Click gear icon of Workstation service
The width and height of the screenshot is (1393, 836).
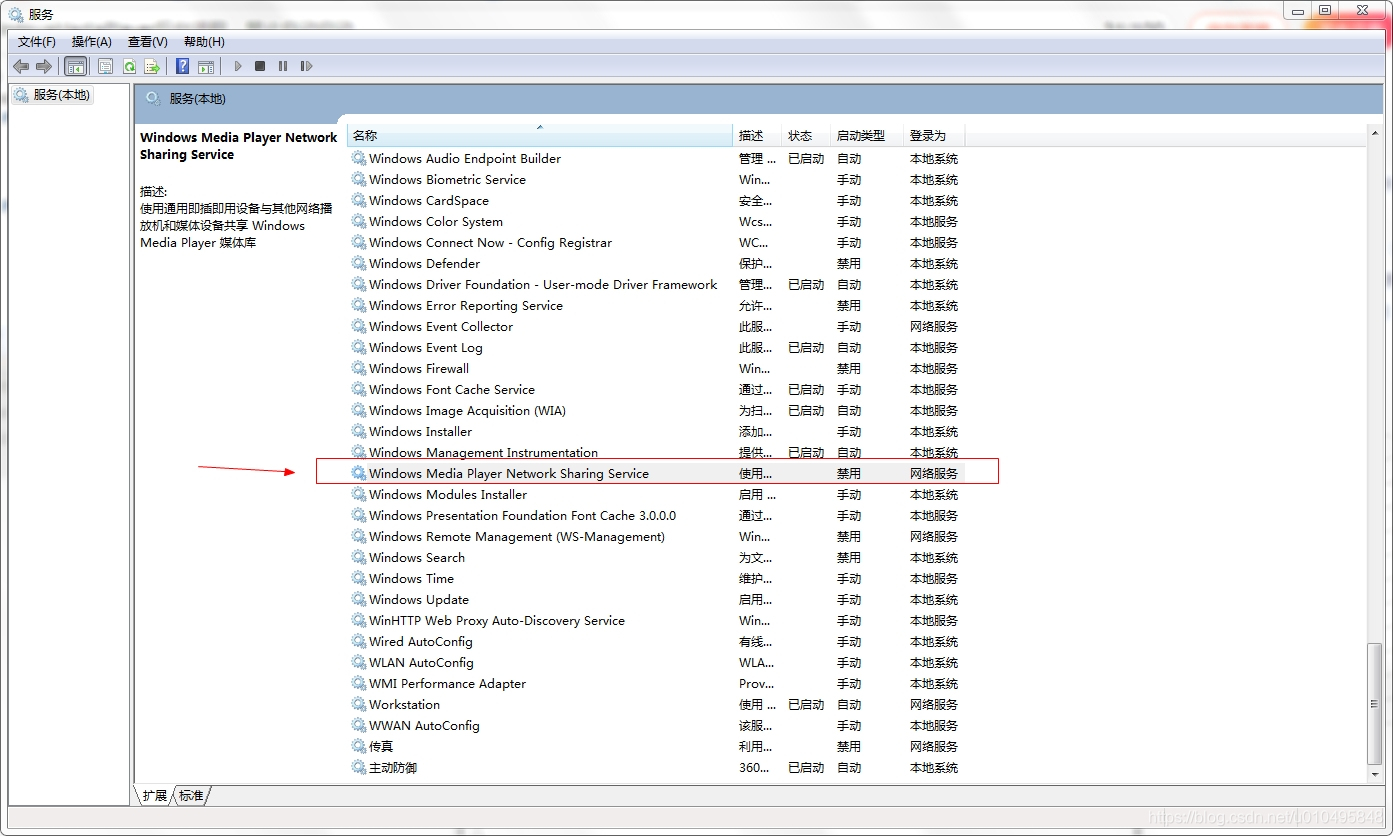tap(359, 704)
